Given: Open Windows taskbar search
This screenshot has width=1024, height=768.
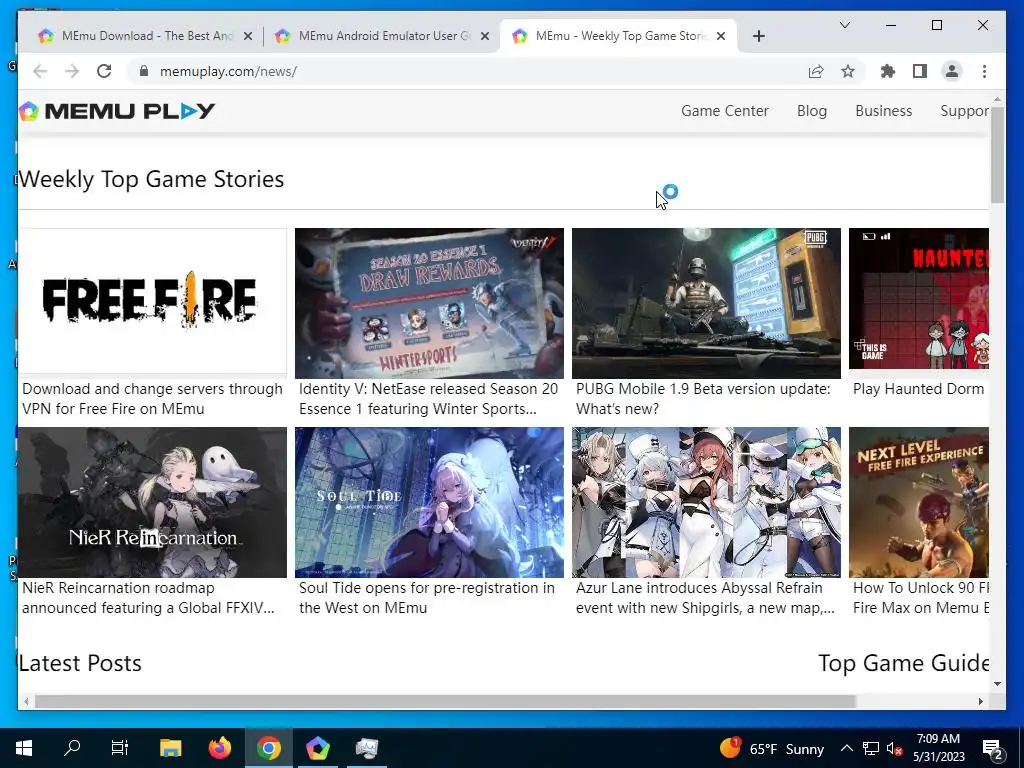Looking at the screenshot, I should point(72,748).
